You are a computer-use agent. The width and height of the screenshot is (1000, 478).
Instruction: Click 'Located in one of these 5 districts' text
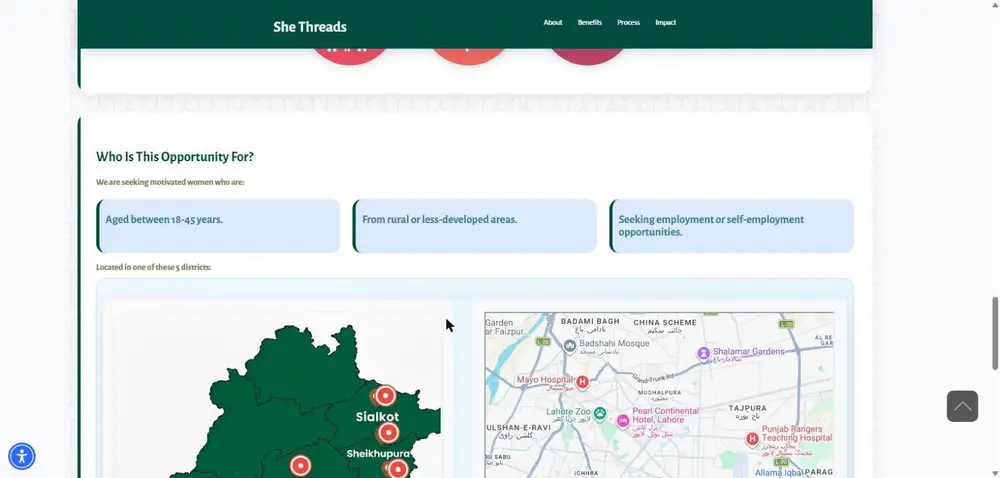pyautogui.click(x=153, y=267)
